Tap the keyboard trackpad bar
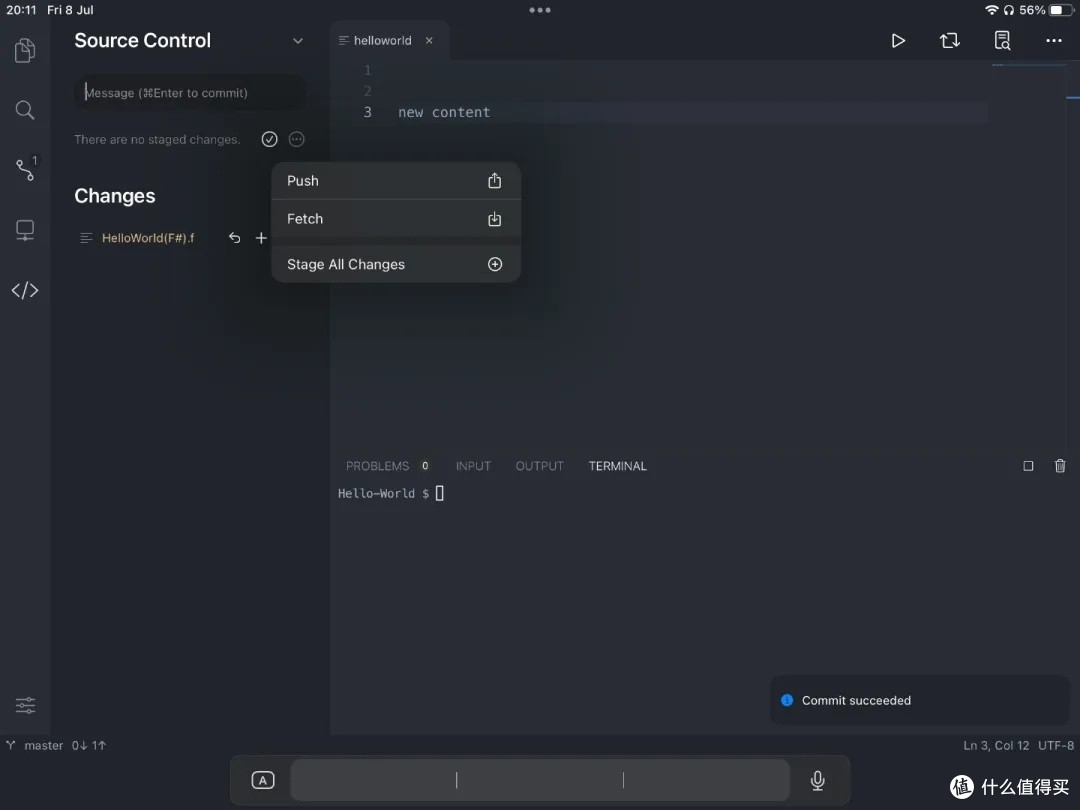1080x810 pixels. point(539,780)
